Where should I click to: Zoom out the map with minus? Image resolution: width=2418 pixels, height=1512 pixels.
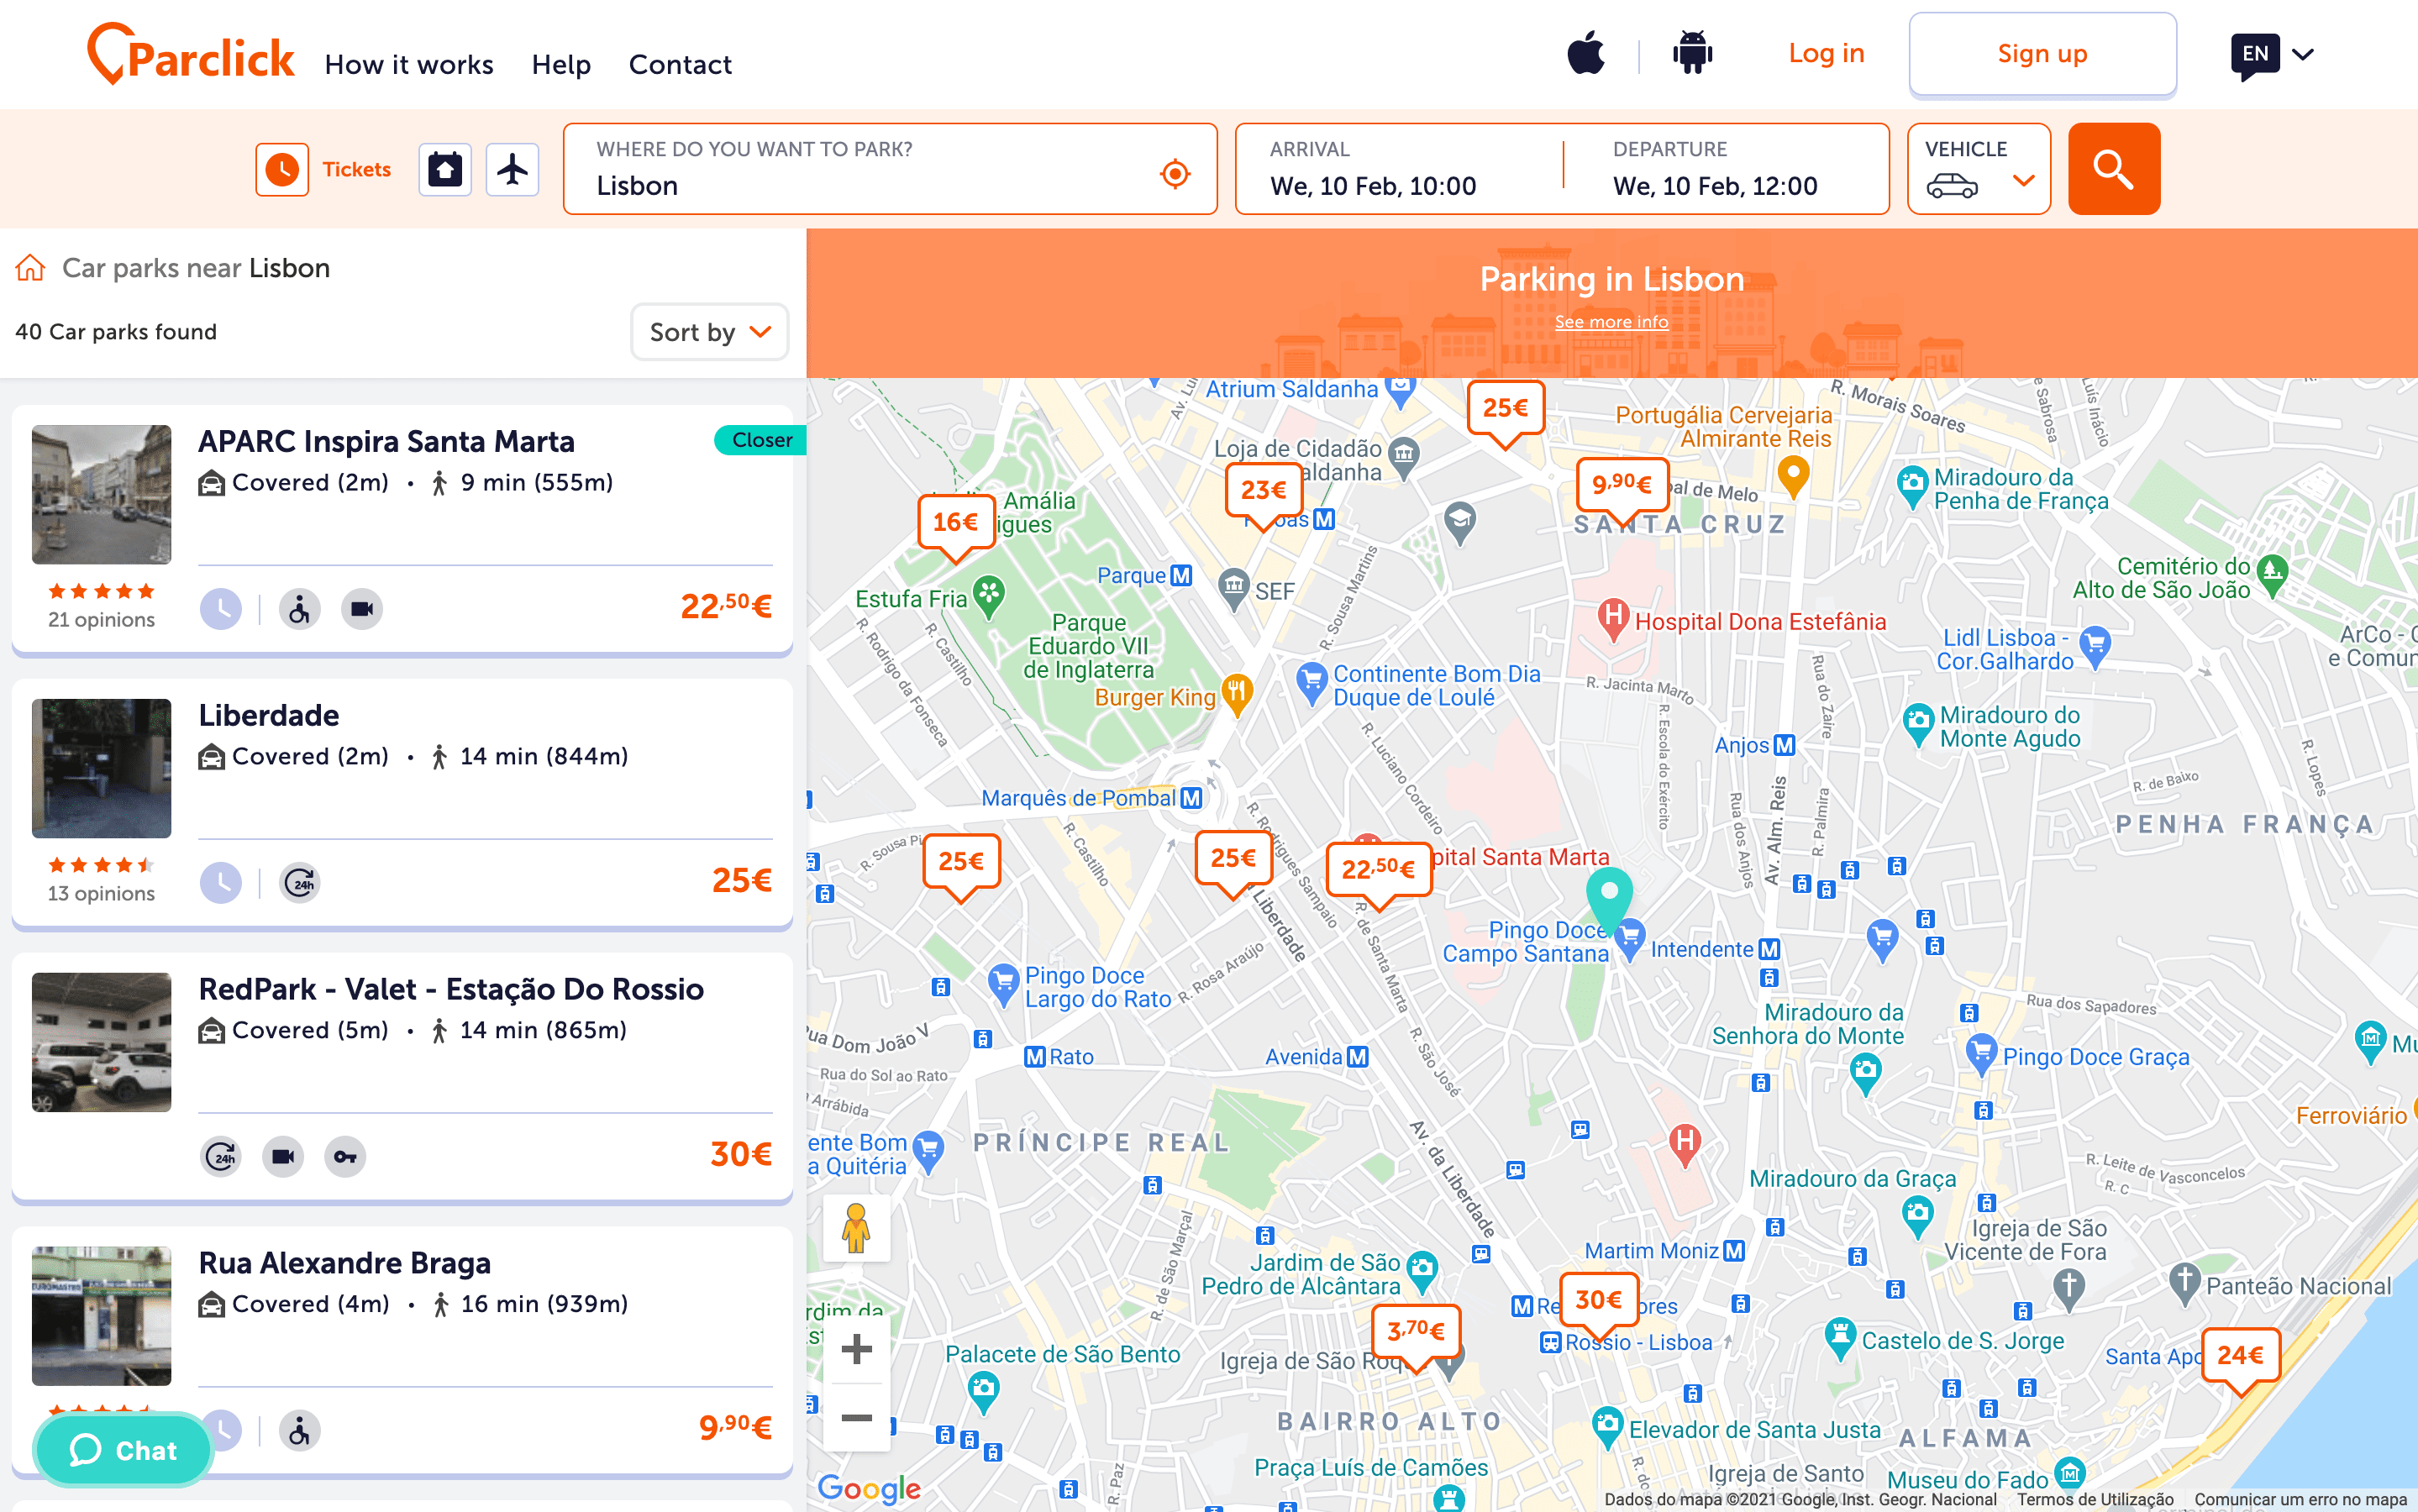[x=856, y=1417]
